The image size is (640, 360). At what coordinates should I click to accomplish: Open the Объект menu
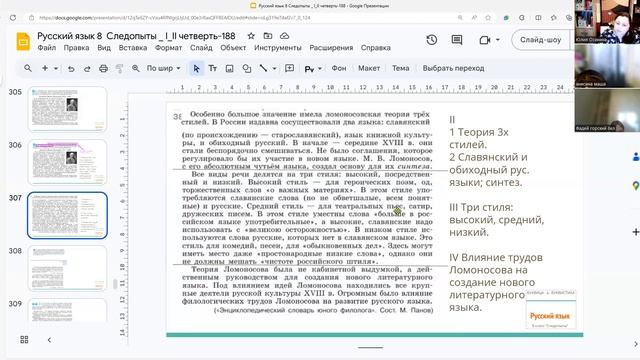233,48
